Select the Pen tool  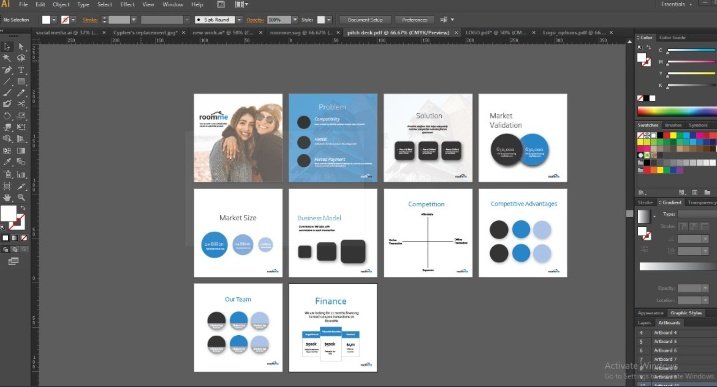(x=7, y=70)
